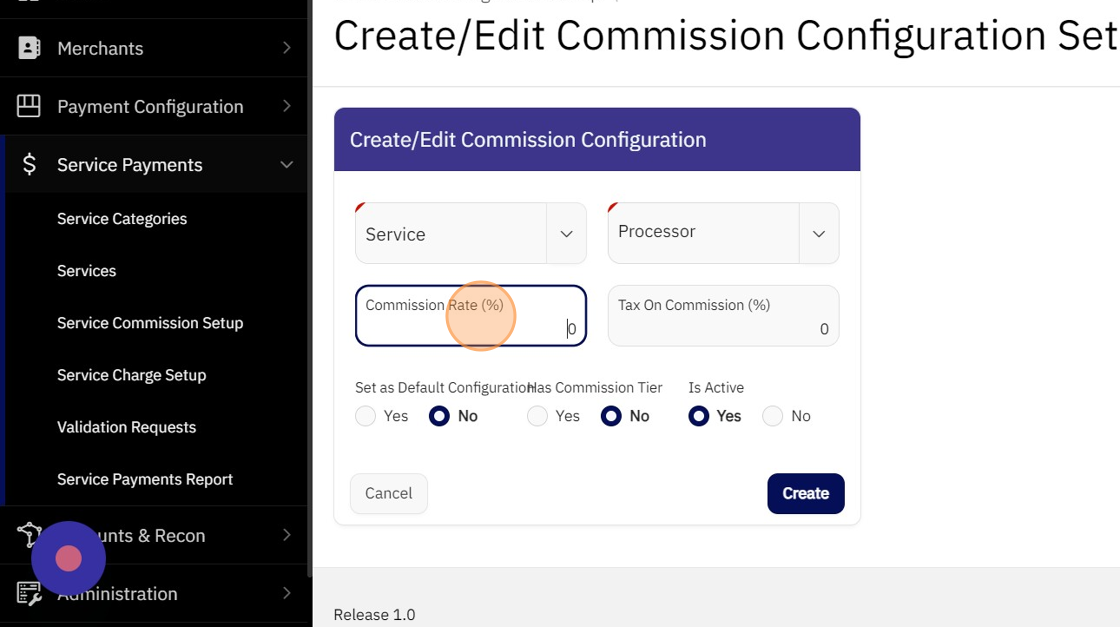This screenshot has height=627, width=1120.
Task: Select No for Is Active
Action: point(772,416)
